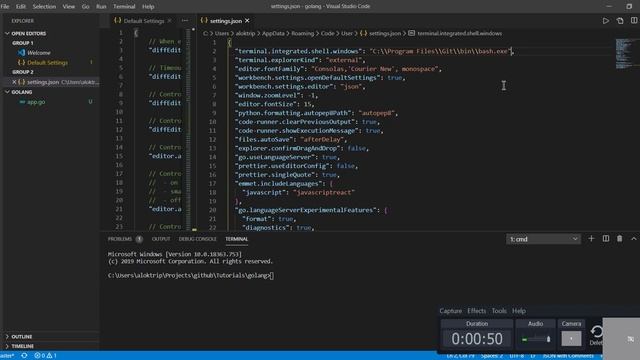Switch to the Output panel tab
The height and width of the screenshot is (360, 640).
[161, 239]
